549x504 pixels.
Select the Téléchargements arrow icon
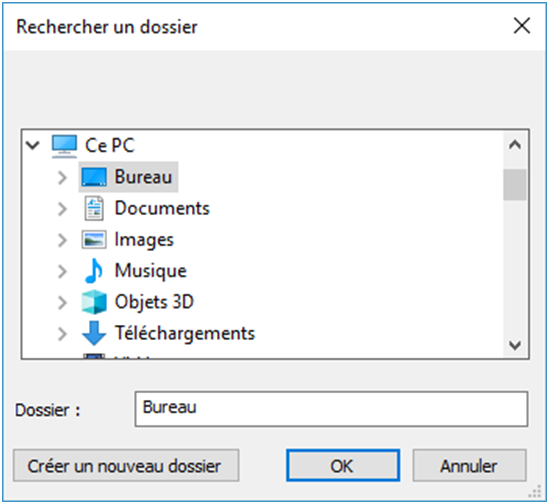tap(94, 333)
